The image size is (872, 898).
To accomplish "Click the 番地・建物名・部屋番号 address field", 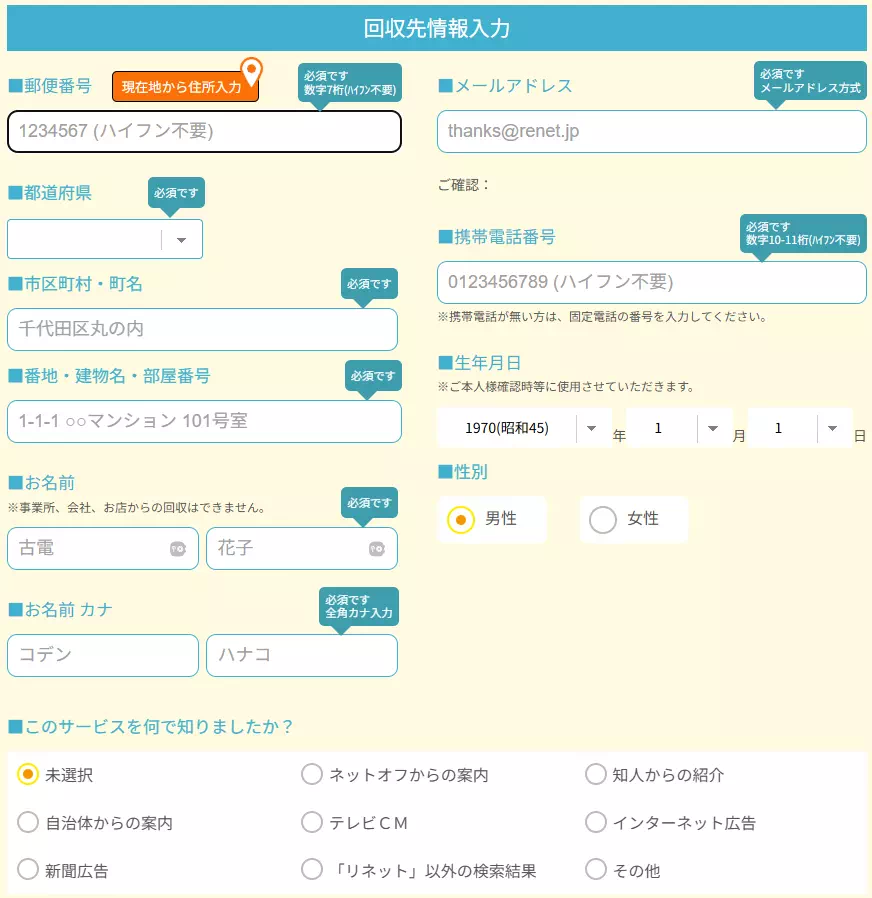I will pos(204,421).
